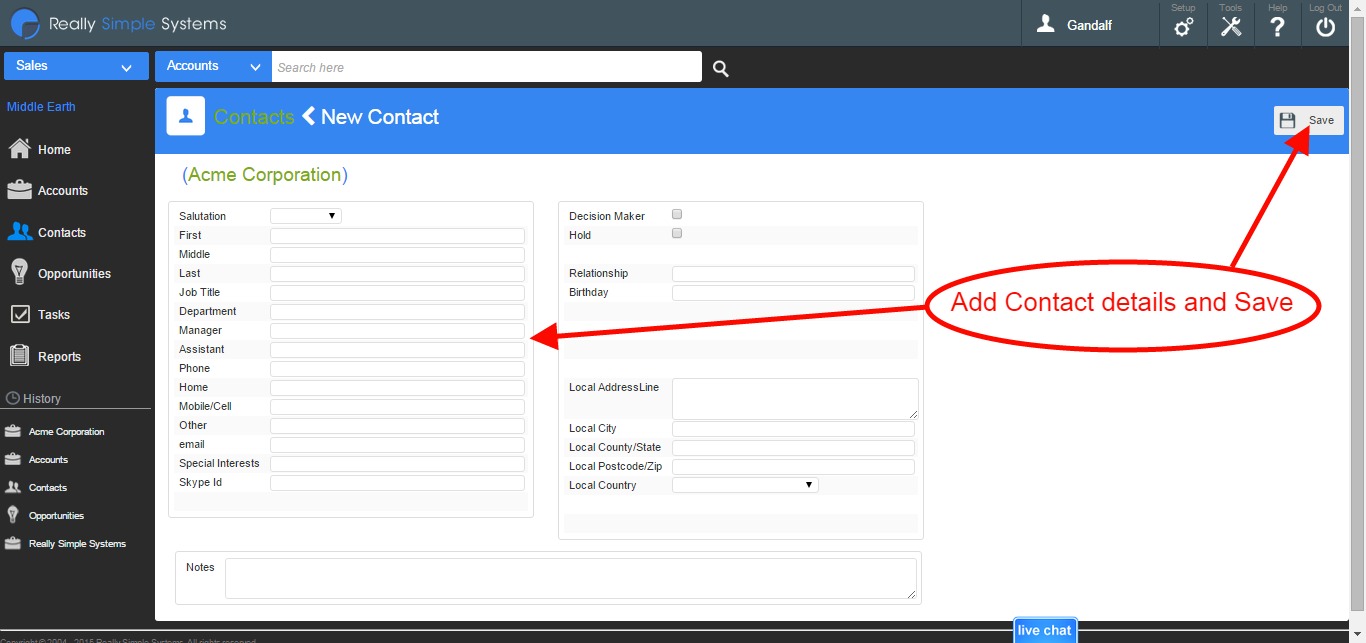Click the Gandalf user profile icon

click(x=1046, y=24)
